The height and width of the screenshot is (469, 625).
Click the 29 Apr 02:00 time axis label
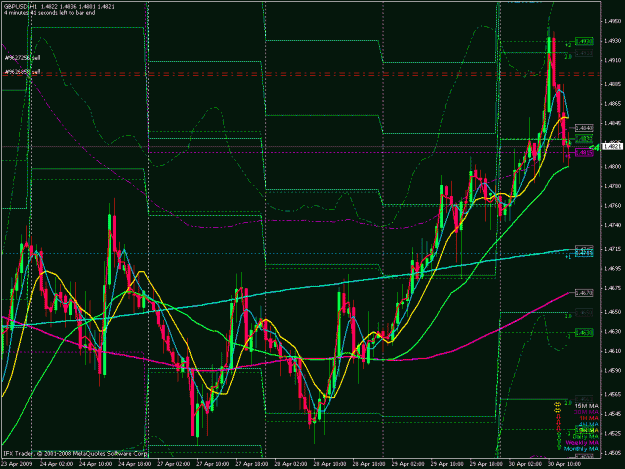pyautogui.click(x=408, y=464)
